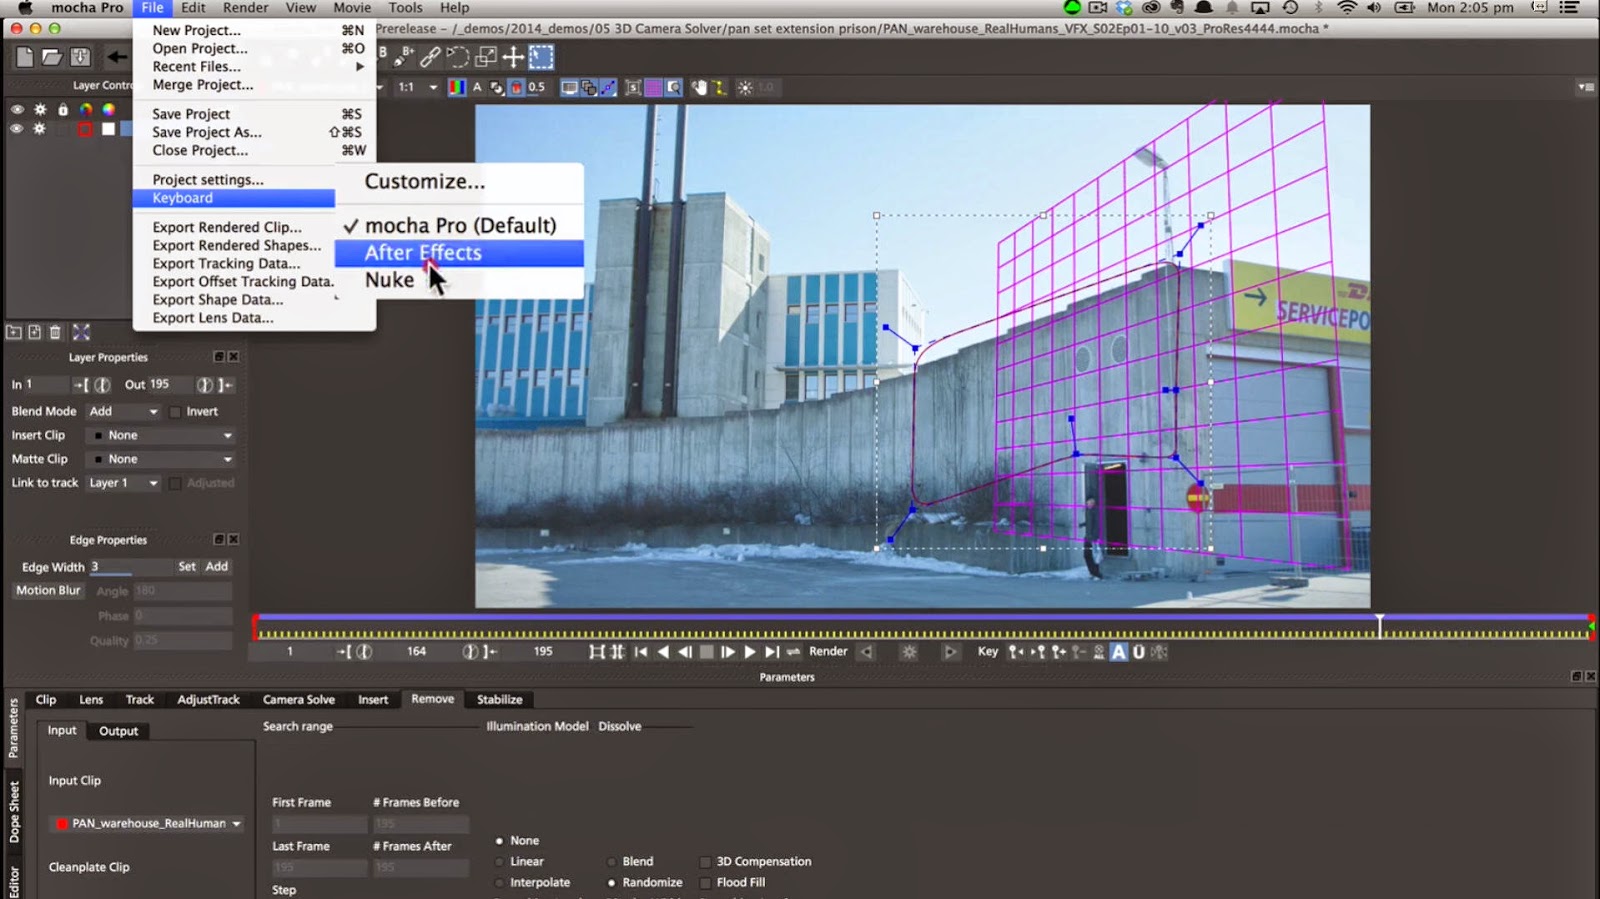The width and height of the screenshot is (1600, 899).
Task: Click the Set In point icon
Action: (81, 385)
